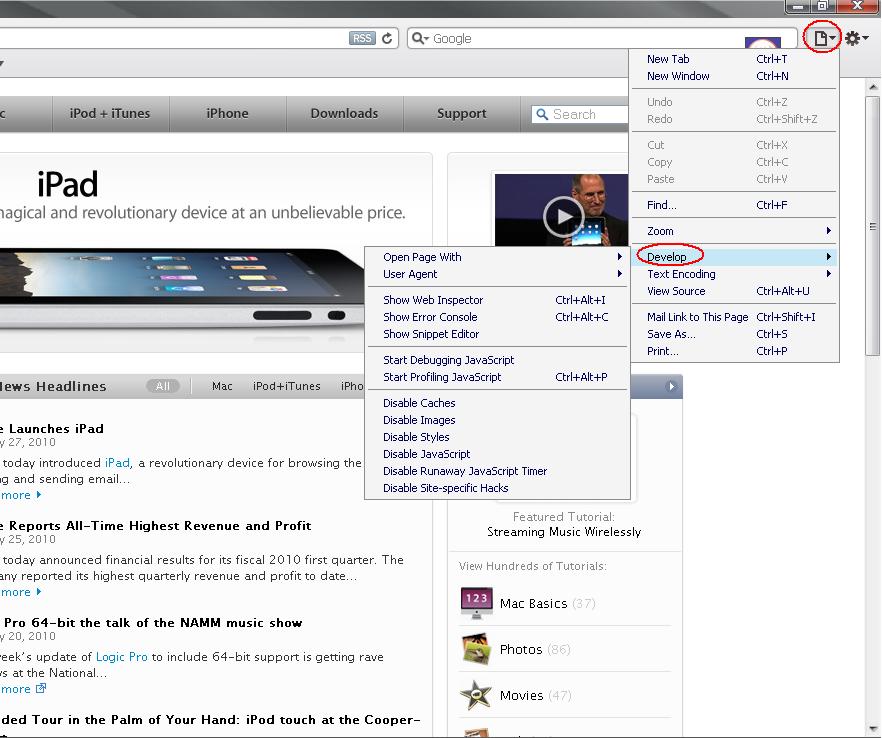Toggle the Disable Caches option

(419, 403)
